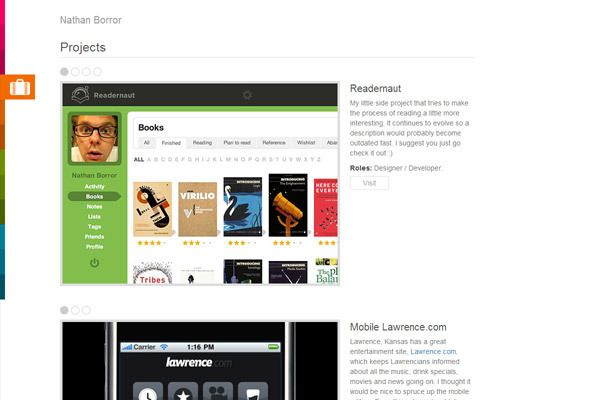Screen dimensions: 600x400
Task: Switch to the Finished books tab
Action: (x=171, y=143)
